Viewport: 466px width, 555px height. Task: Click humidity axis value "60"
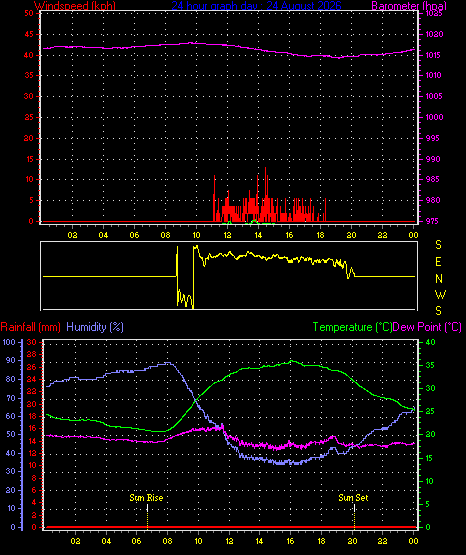pyautogui.click(x=11, y=416)
